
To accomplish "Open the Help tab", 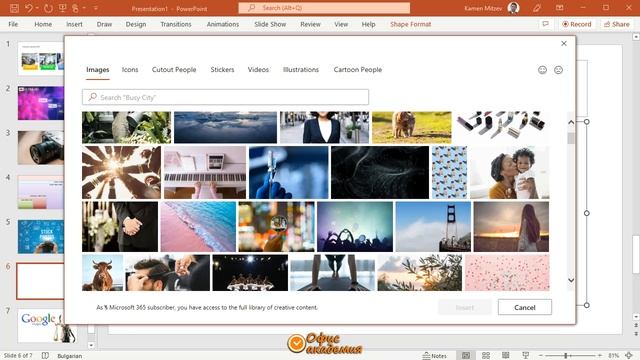I will pyautogui.click(x=368, y=24).
